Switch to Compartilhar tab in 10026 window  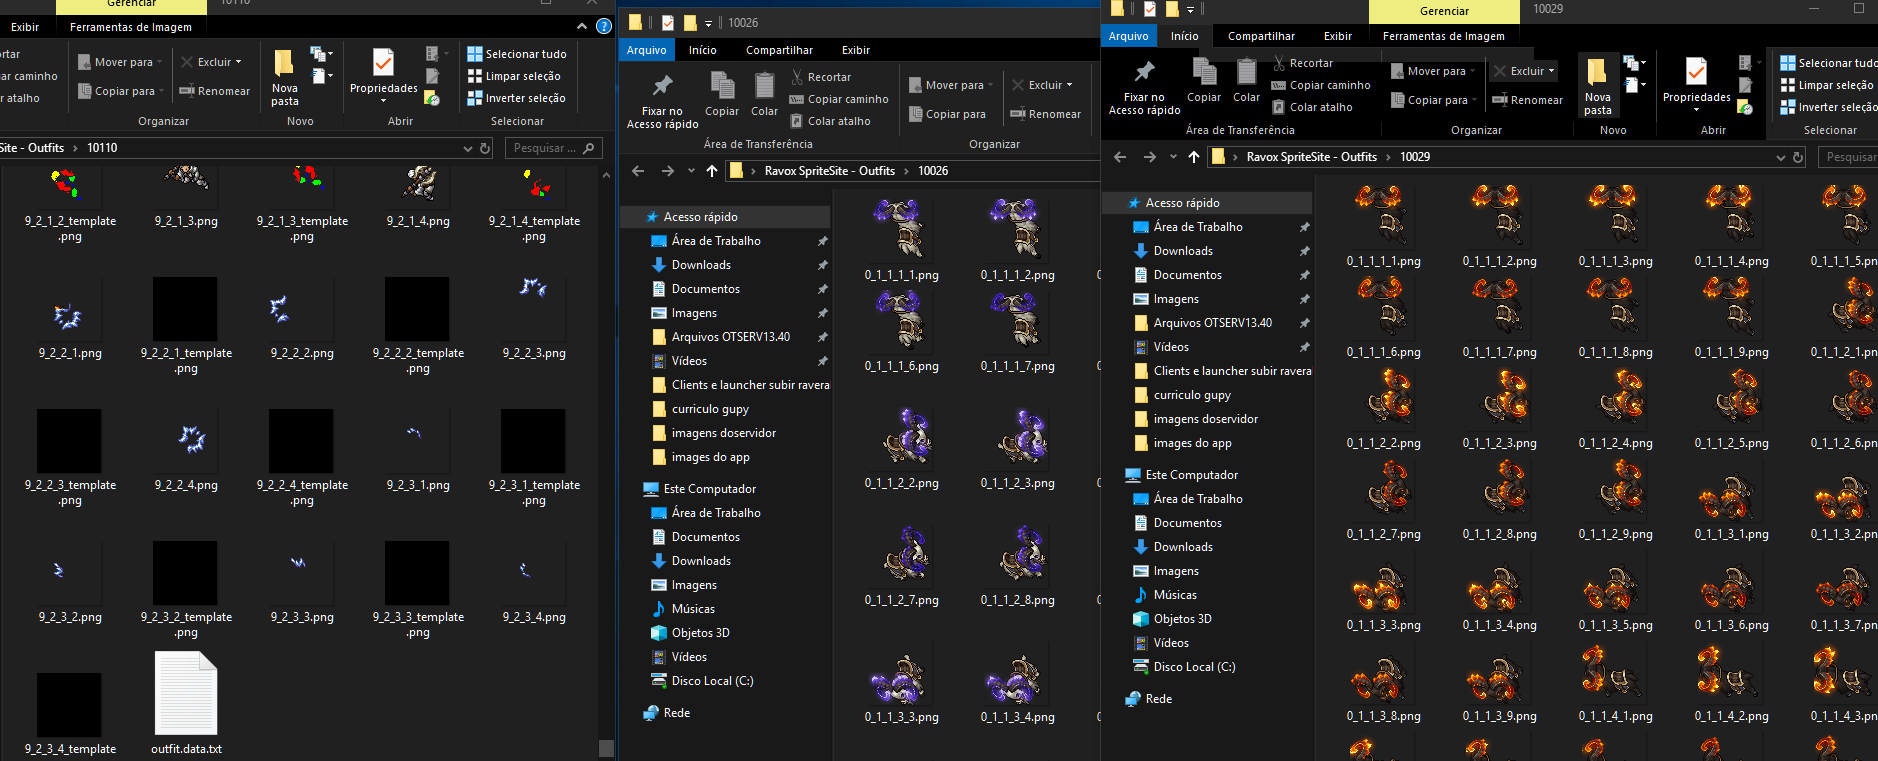click(x=779, y=50)
